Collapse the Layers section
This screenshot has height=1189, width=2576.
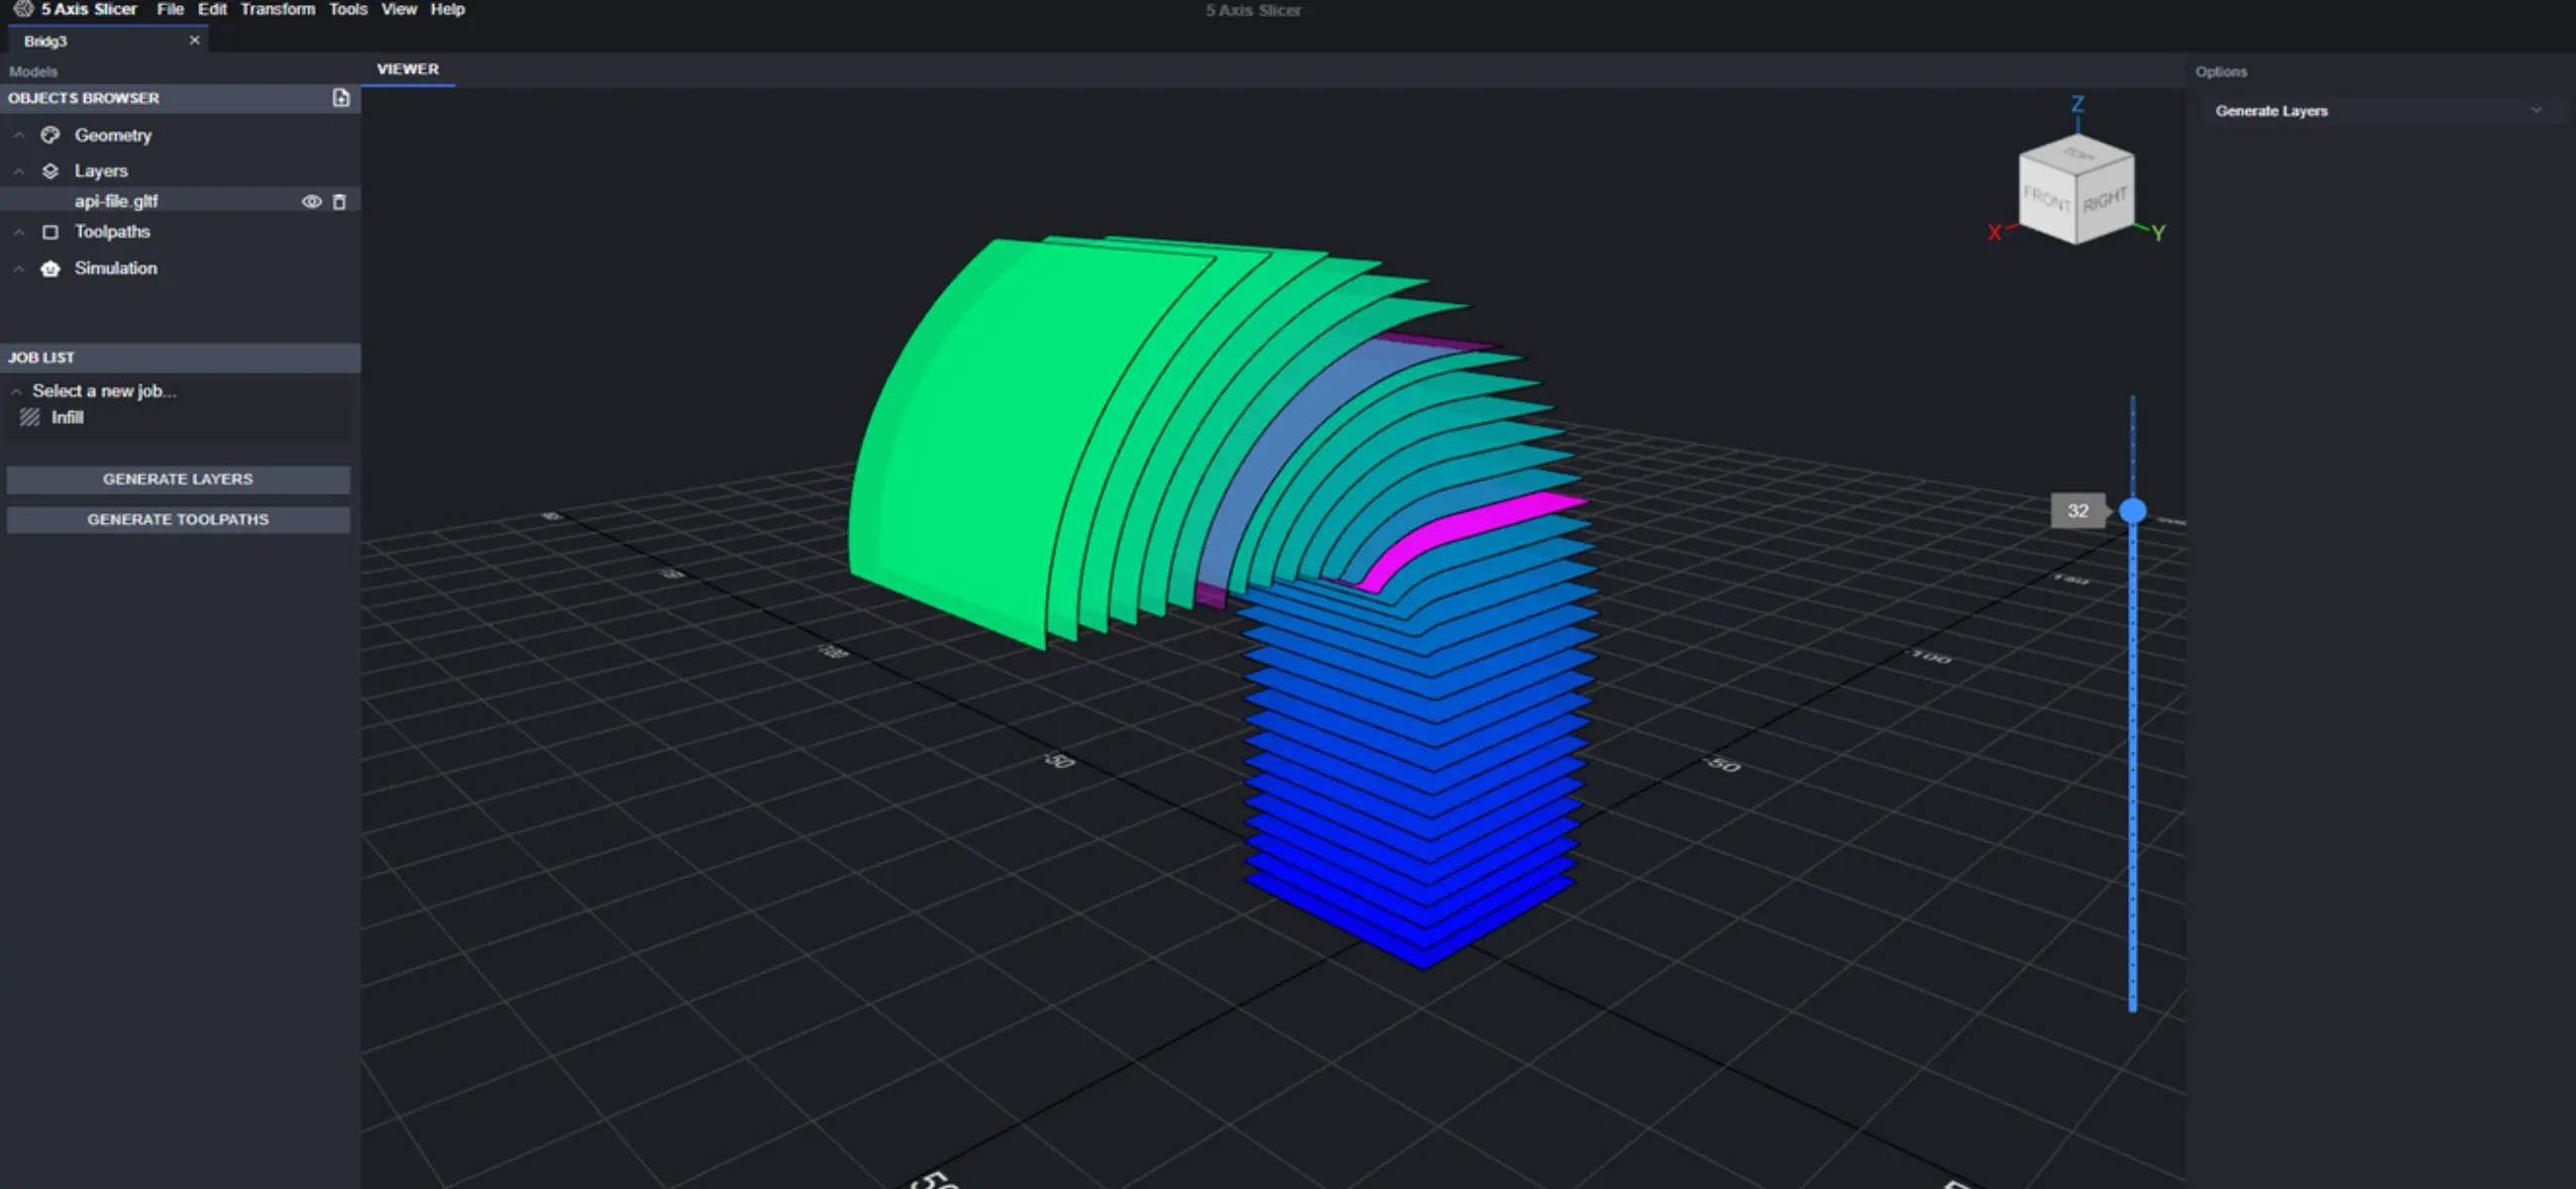click(18, 170)
